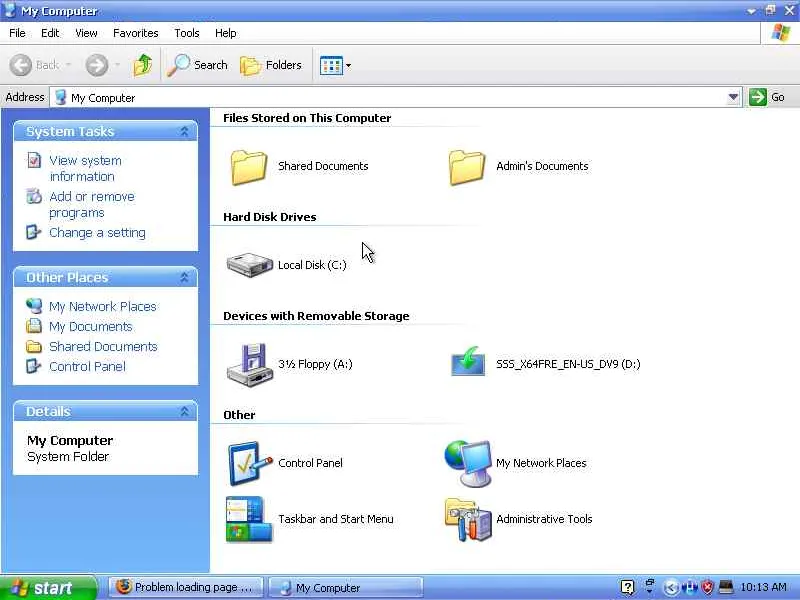Go to Shared Documents in Other Places

(103, 346)
